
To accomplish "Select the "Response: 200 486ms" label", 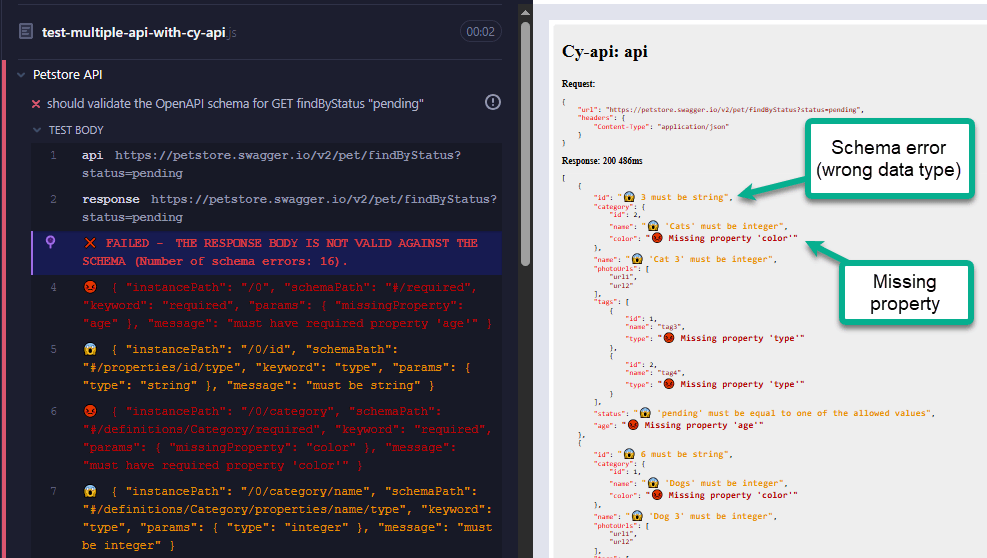I will pyautogui.click(x=602, y=161).
